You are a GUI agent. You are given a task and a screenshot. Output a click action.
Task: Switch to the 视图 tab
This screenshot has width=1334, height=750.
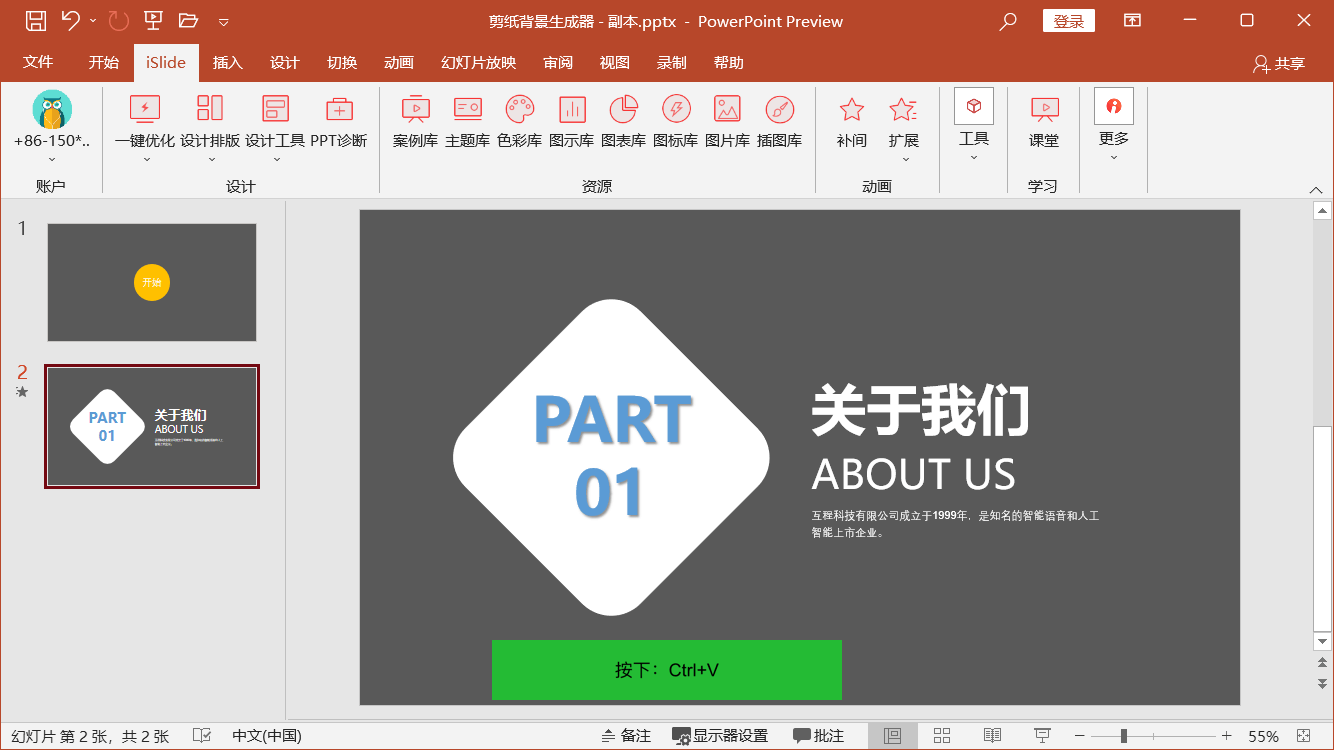[x=615, y=62]
